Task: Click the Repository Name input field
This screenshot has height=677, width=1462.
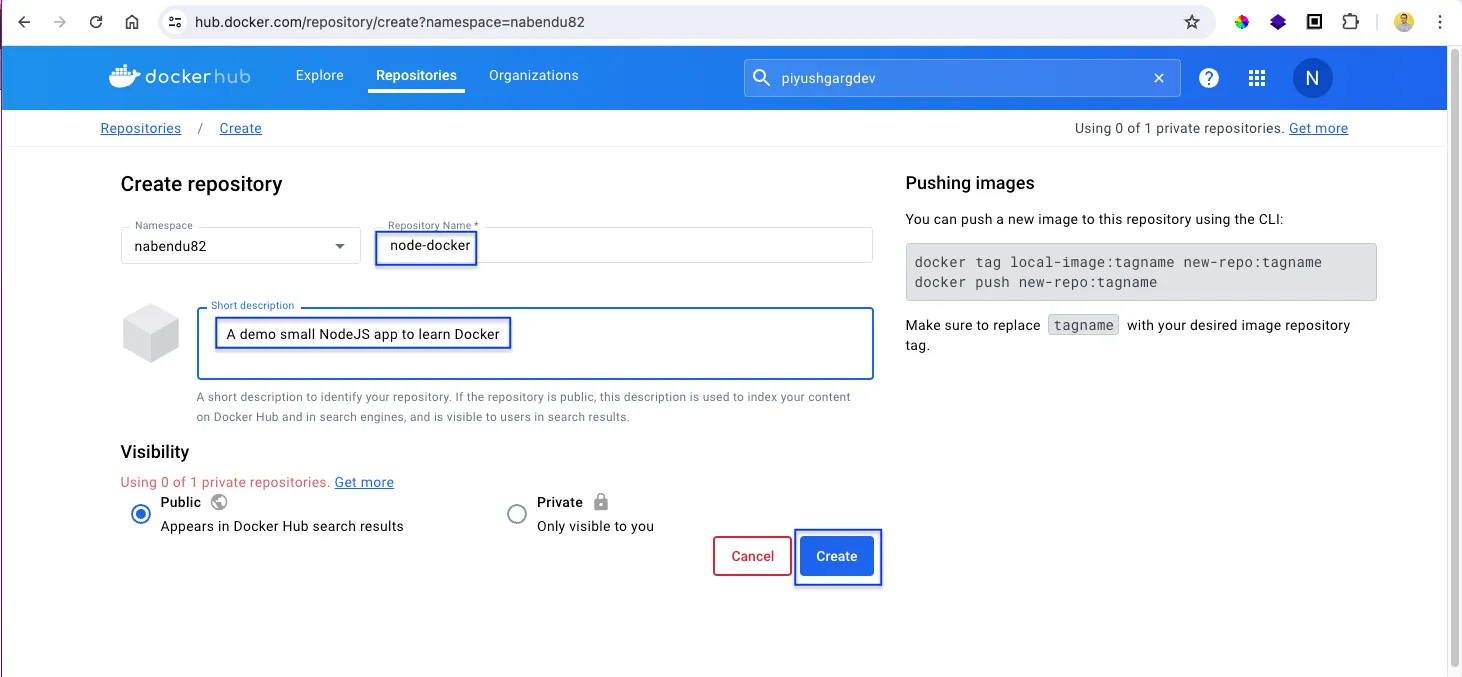Action: click(625, 245)
